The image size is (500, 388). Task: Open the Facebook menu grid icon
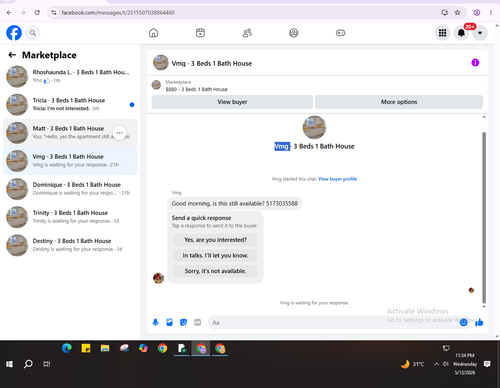[x=442, y=33]
